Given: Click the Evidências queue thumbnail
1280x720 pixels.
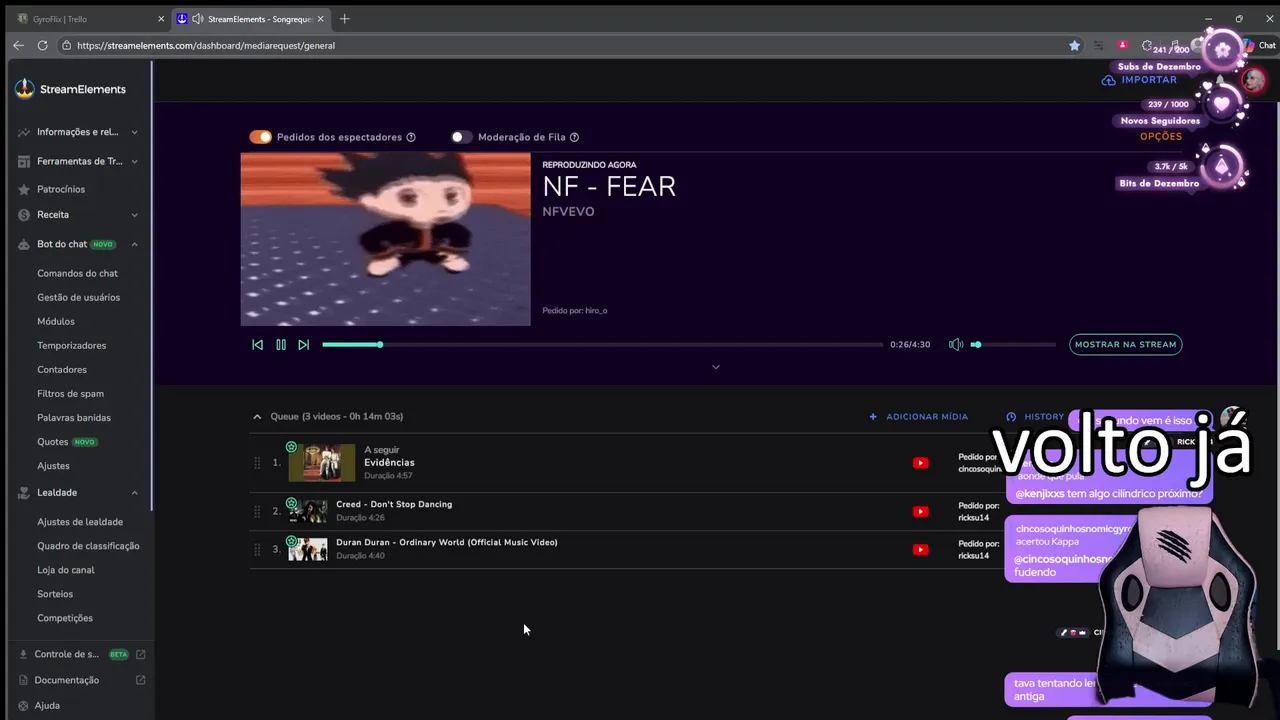Looking at the screenshot, I should 322,463.
